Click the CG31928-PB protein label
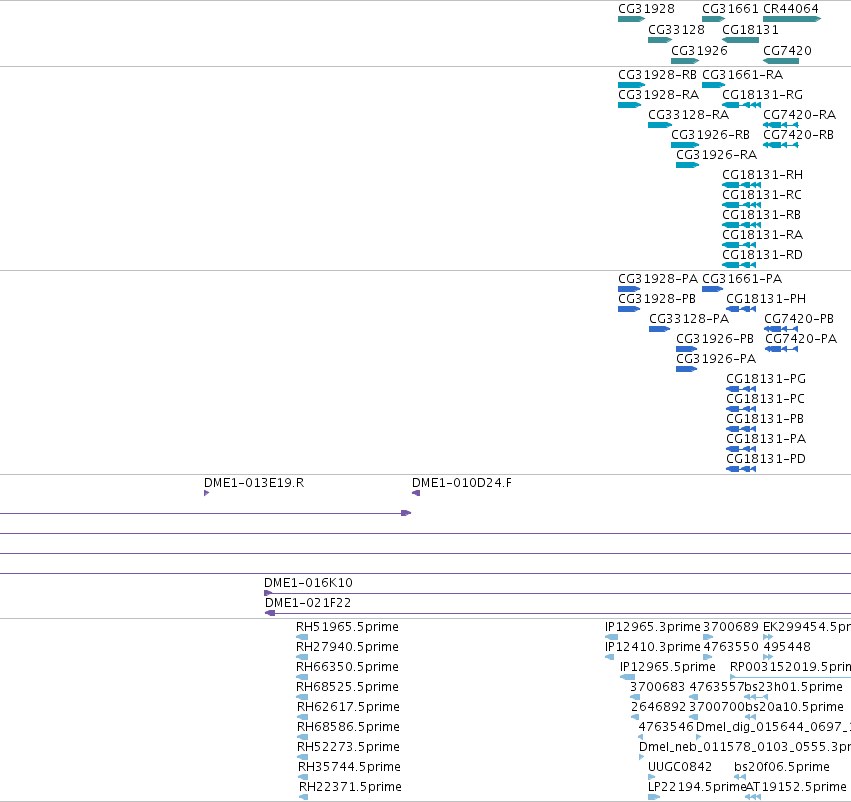This screenshot has height=802, width=851. (x=657, y=299)
